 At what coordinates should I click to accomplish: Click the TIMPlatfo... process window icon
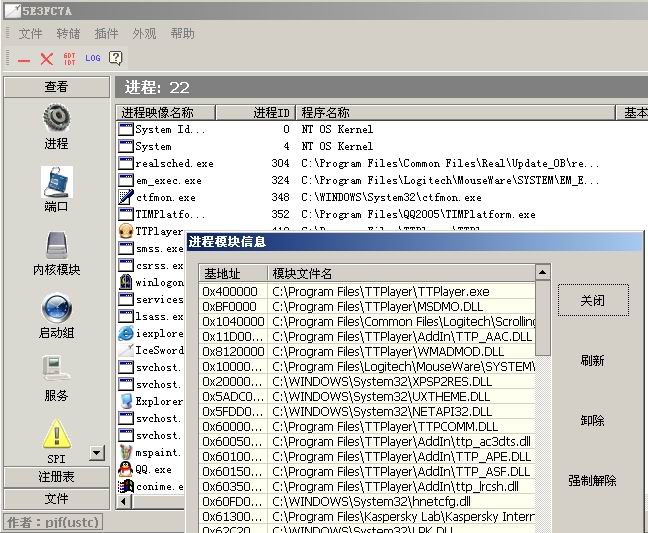126,214
